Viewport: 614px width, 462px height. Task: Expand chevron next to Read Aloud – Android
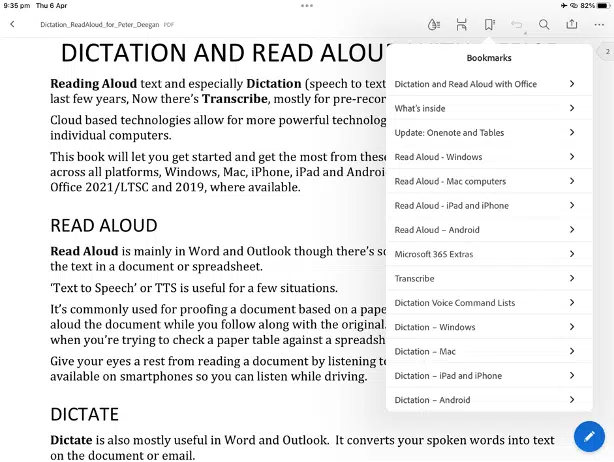point(572,229)
